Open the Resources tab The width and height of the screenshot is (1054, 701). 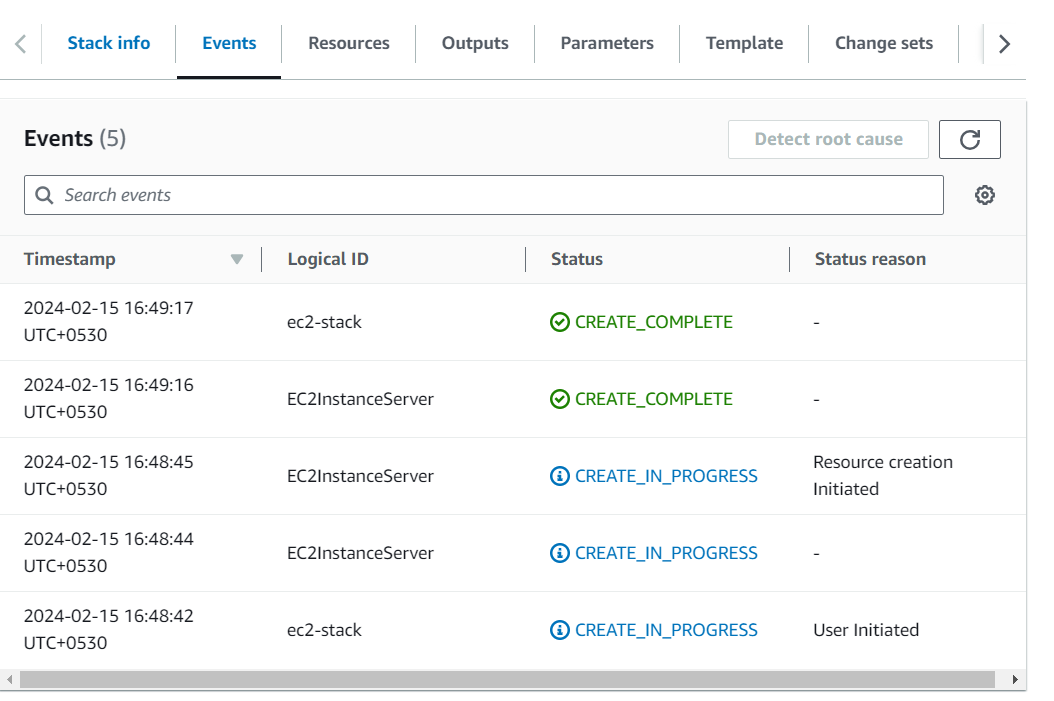[x=349, y=43]
